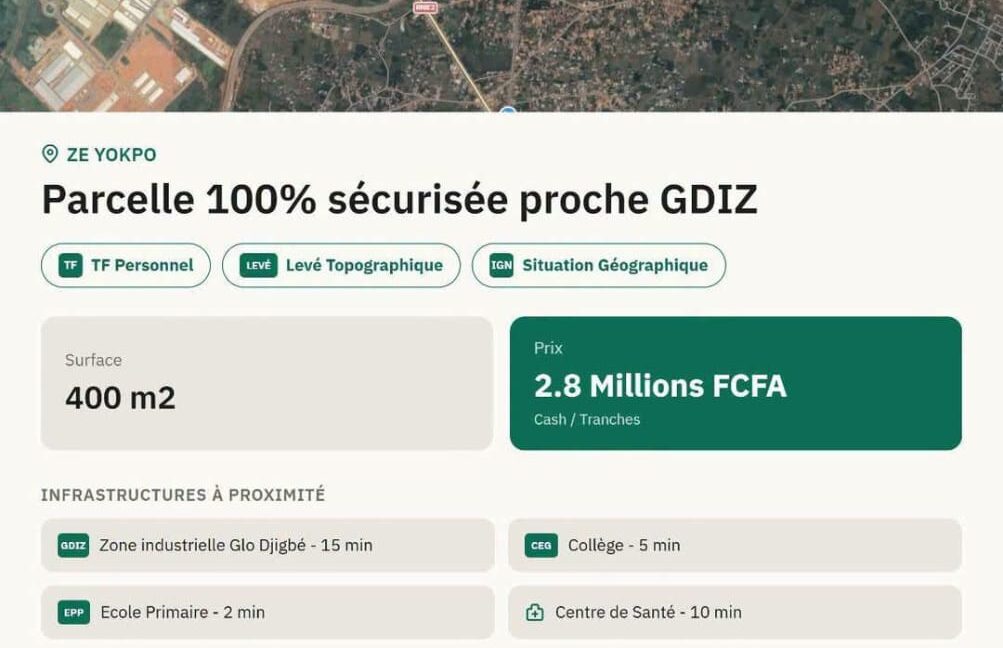Click the location pin icon beside ZE YOKPO
The width and height of the screenshot is (1003, 648).
[50, 154]
